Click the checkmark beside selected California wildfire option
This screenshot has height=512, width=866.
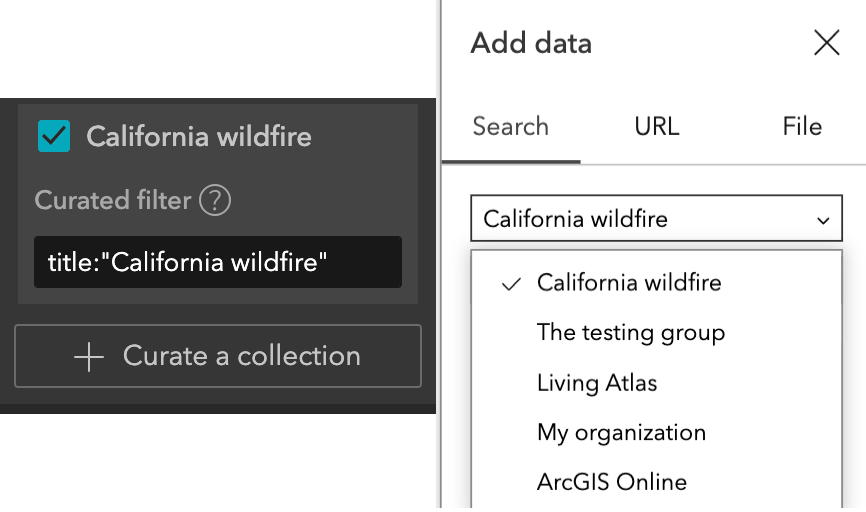pos(512,283)
